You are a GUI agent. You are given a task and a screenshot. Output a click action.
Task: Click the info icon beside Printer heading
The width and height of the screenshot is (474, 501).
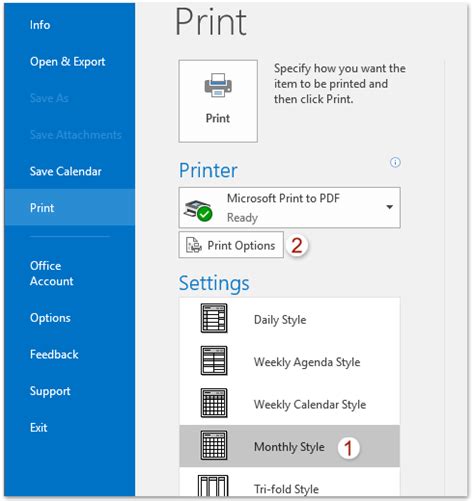click(x=395, y=162)
